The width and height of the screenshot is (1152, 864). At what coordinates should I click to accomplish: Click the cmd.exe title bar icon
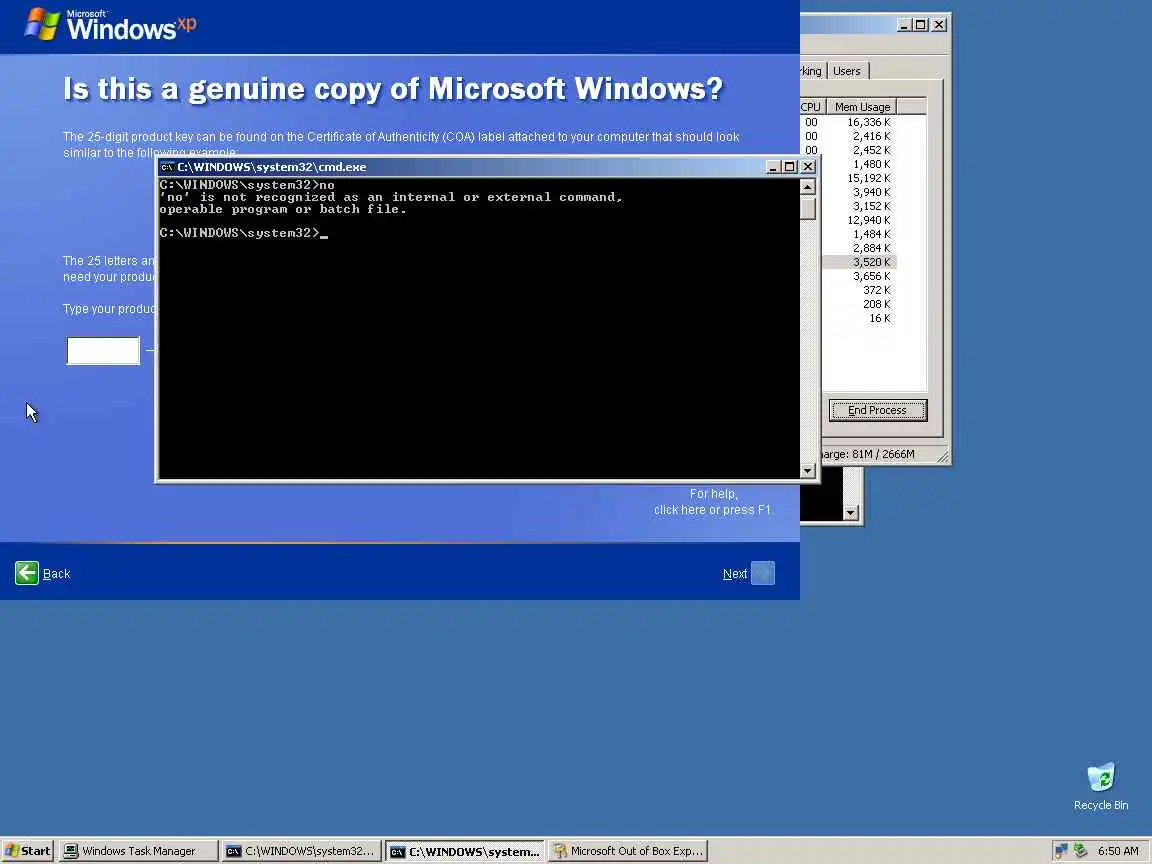pos(168,167)
